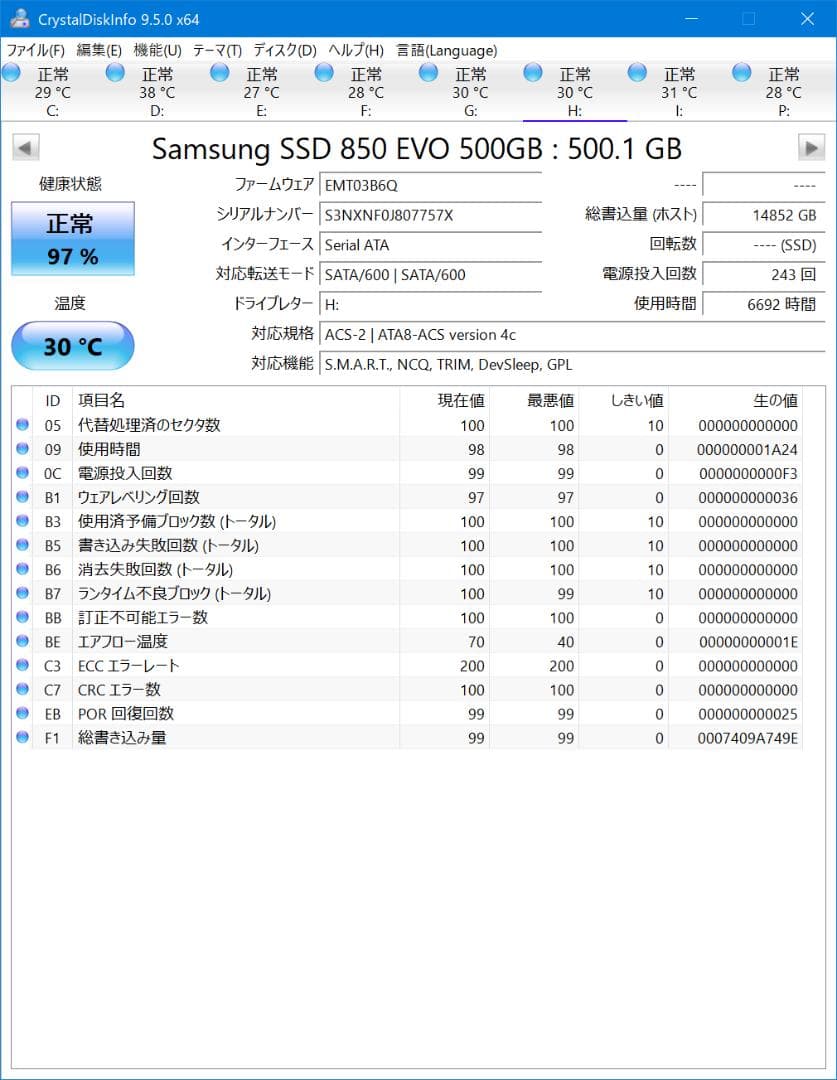Click the drive letter field H:
The width and height of the screenshot is (837, 1080).
point(431,304)
